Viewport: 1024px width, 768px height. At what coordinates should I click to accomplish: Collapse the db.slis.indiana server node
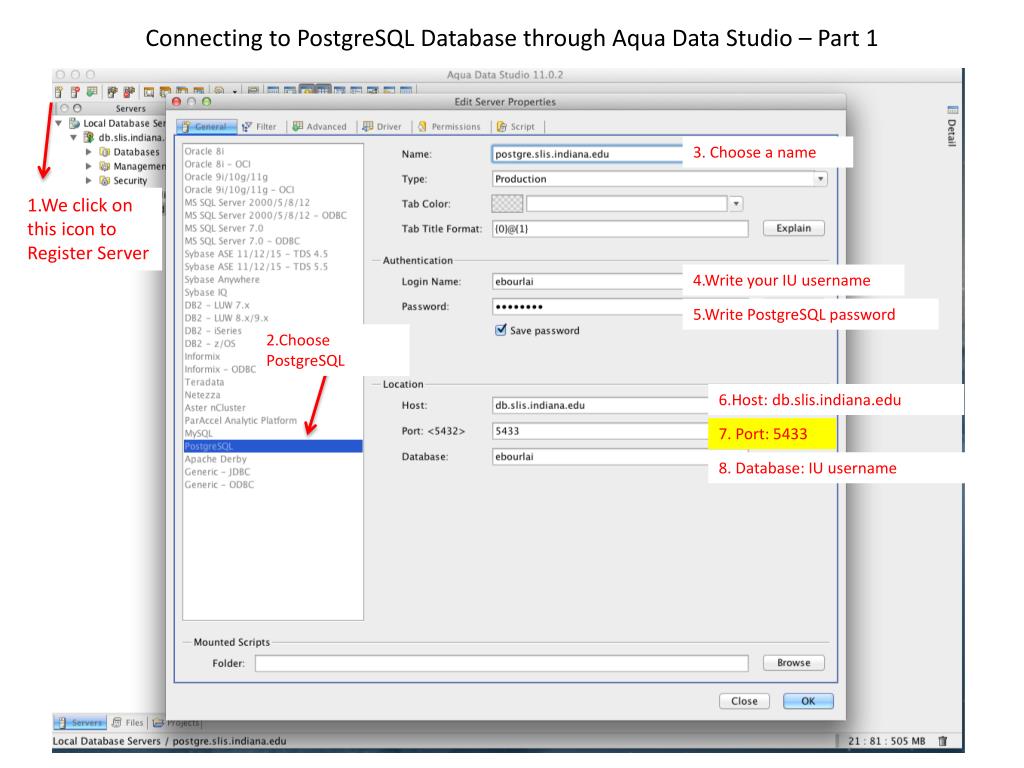pyautogui.click(x=73, y=137)
